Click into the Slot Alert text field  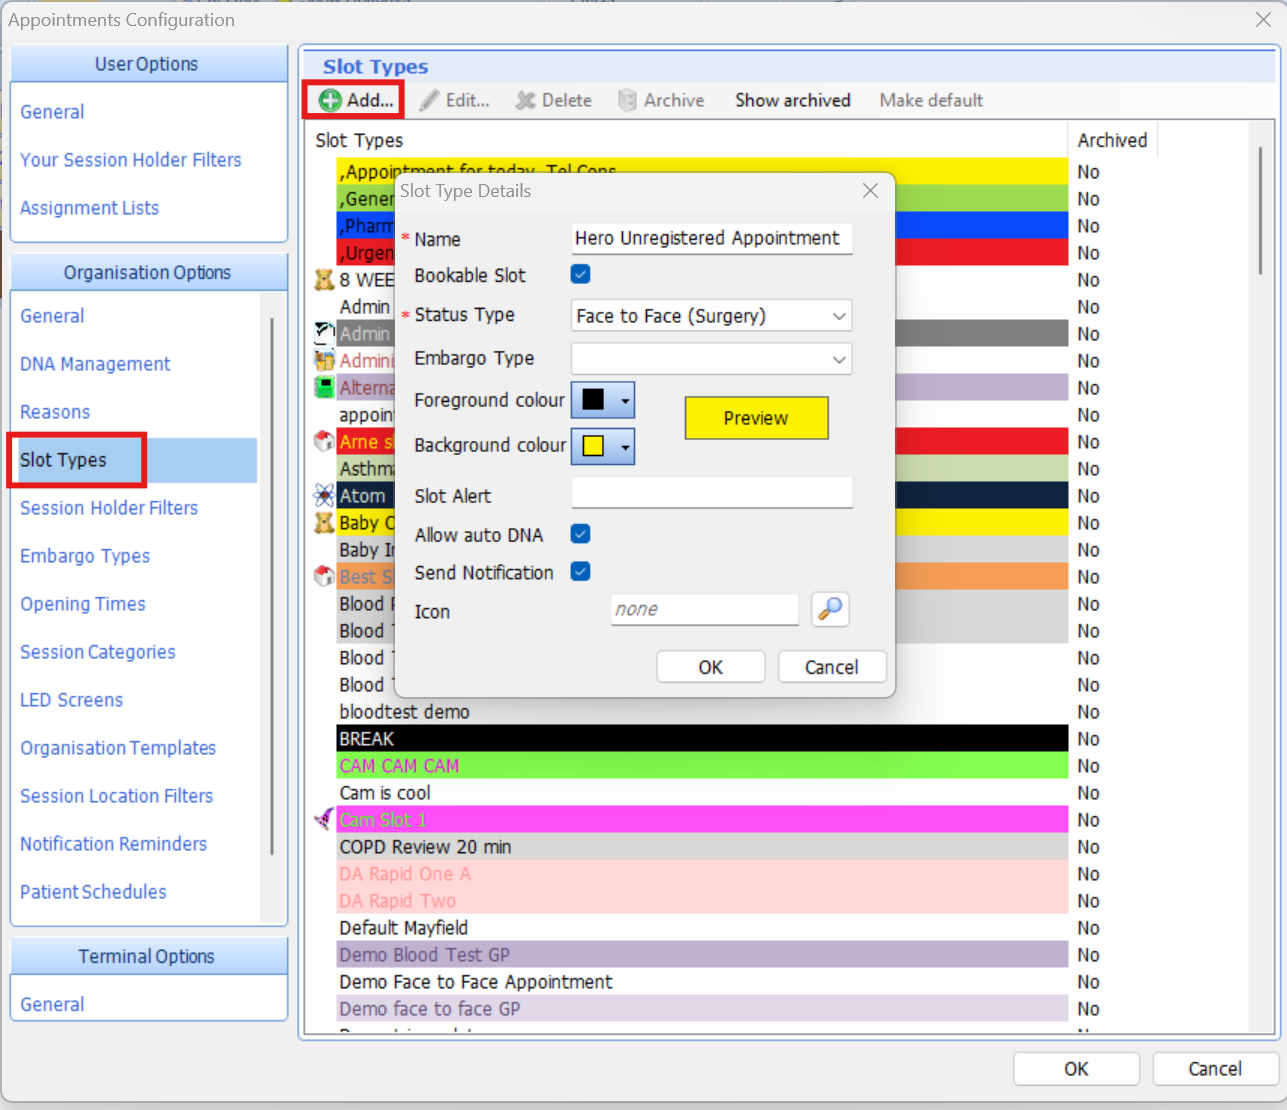(711, 493)
